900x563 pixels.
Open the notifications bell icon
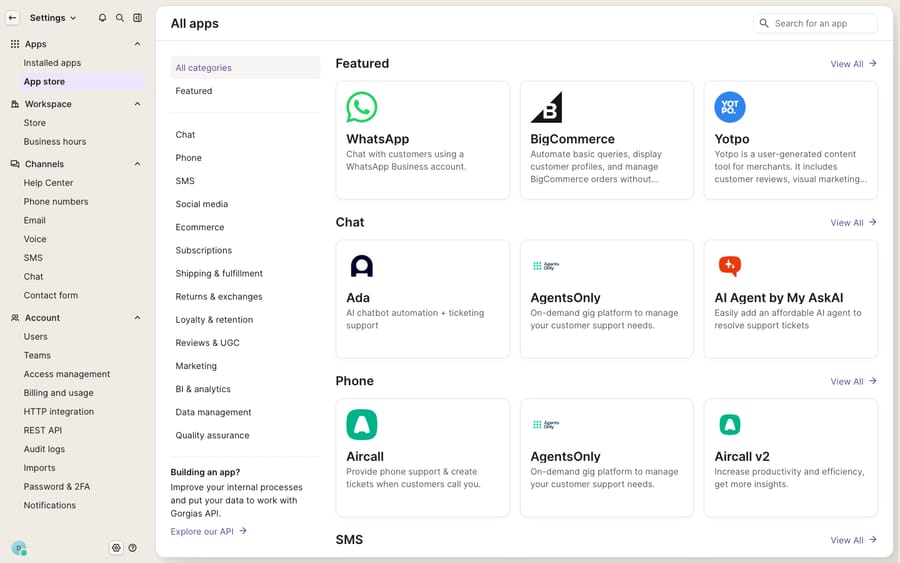click(x=102, y=18)
